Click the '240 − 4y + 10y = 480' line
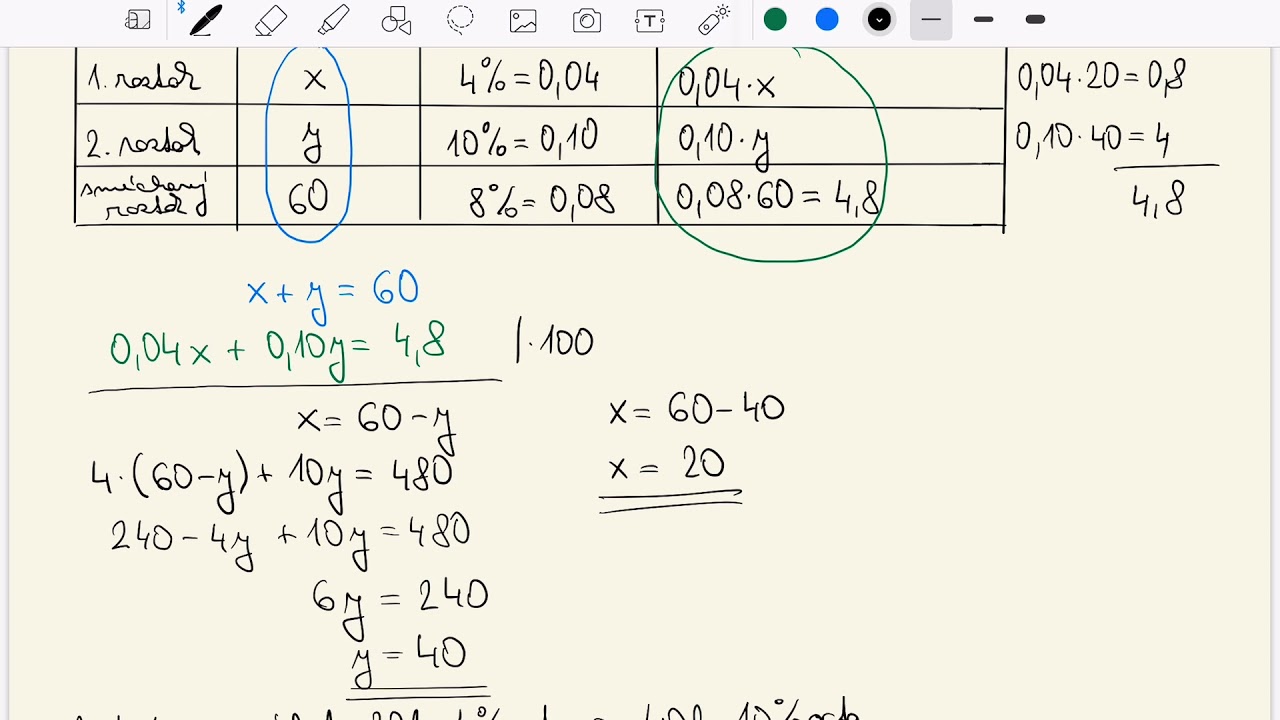The height and width of the screenshot is (720, 1280). (290, 538)
